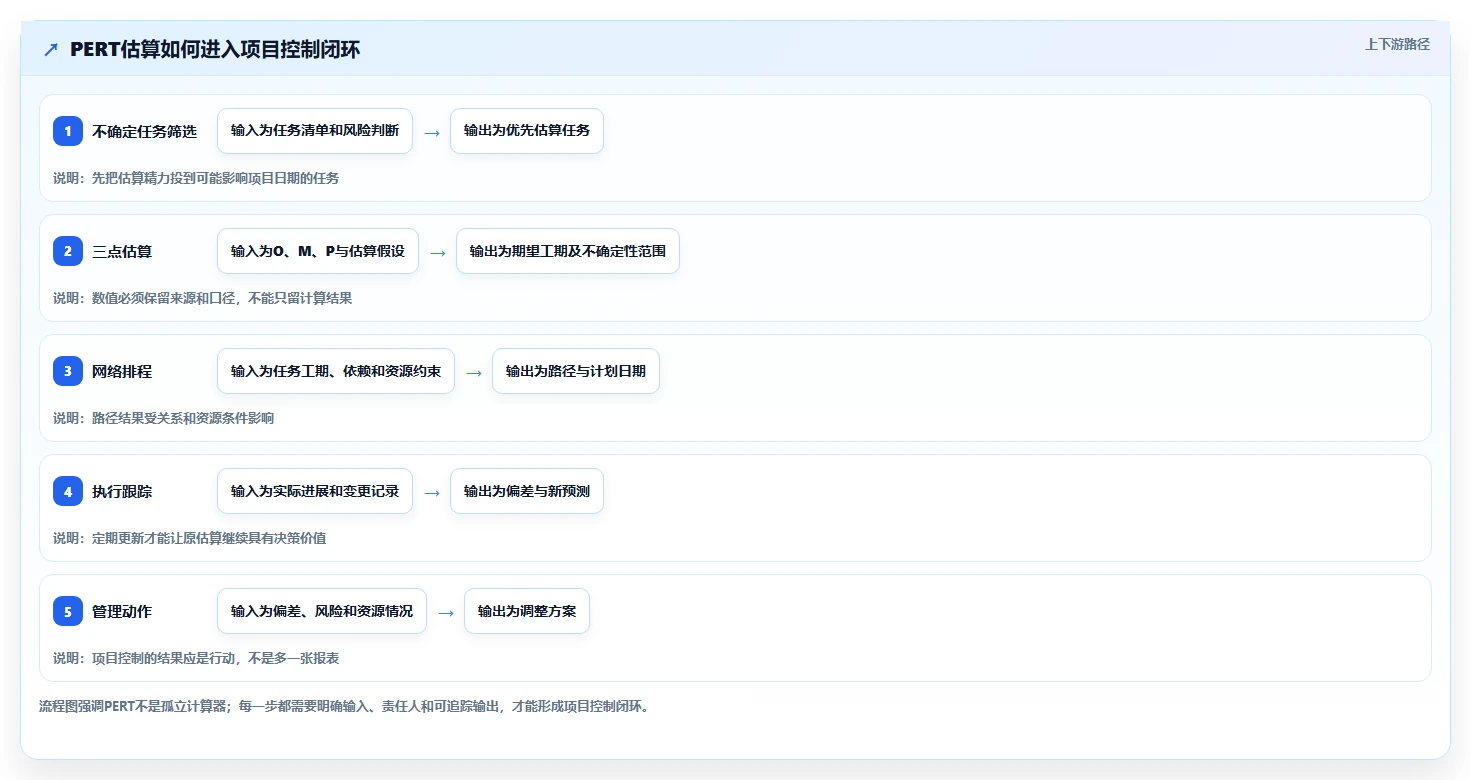Click the 输出为调整方案 box
Viewport: 1471px width, 780px height.
tap(527, 611)
